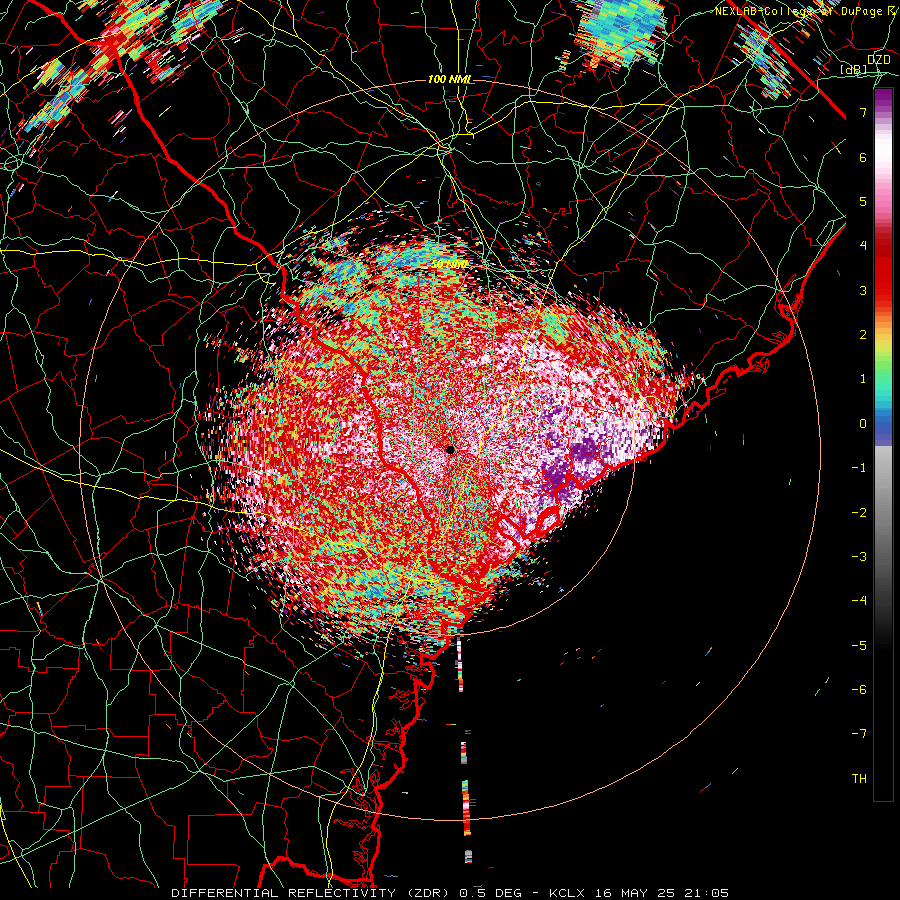Click the "-1" value on the color scale
Screen dimensions: 900x900
[x=859, y=468]
